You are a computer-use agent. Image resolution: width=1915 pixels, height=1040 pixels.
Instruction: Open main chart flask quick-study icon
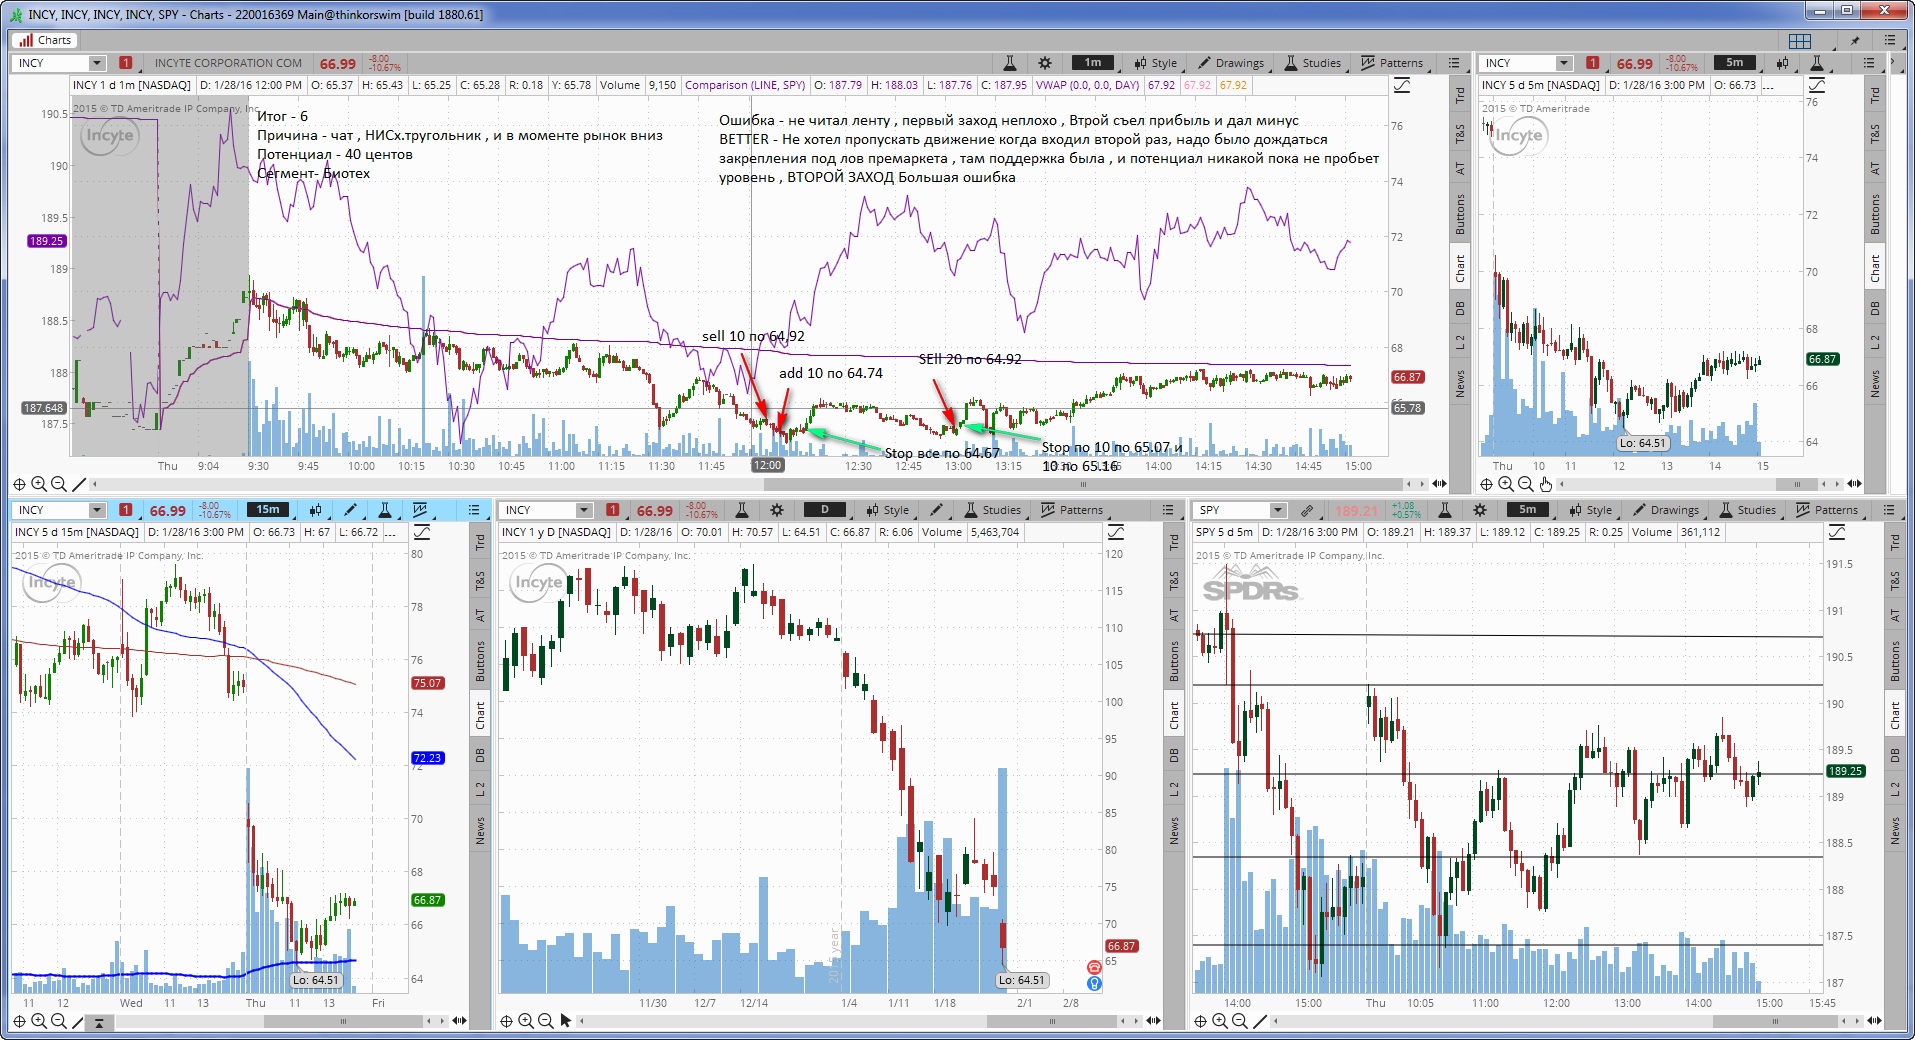(x=1010, y=63)
